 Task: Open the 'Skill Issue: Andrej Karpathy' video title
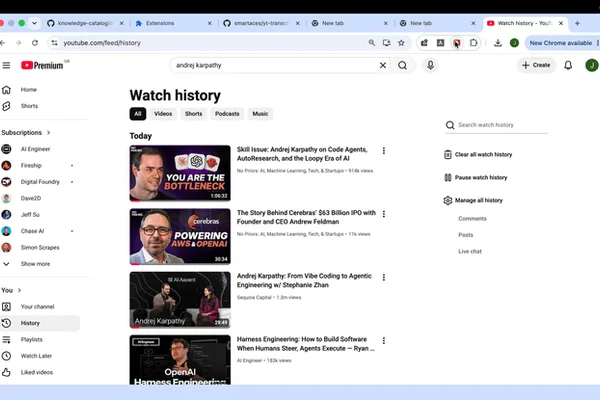click(302, 154)
